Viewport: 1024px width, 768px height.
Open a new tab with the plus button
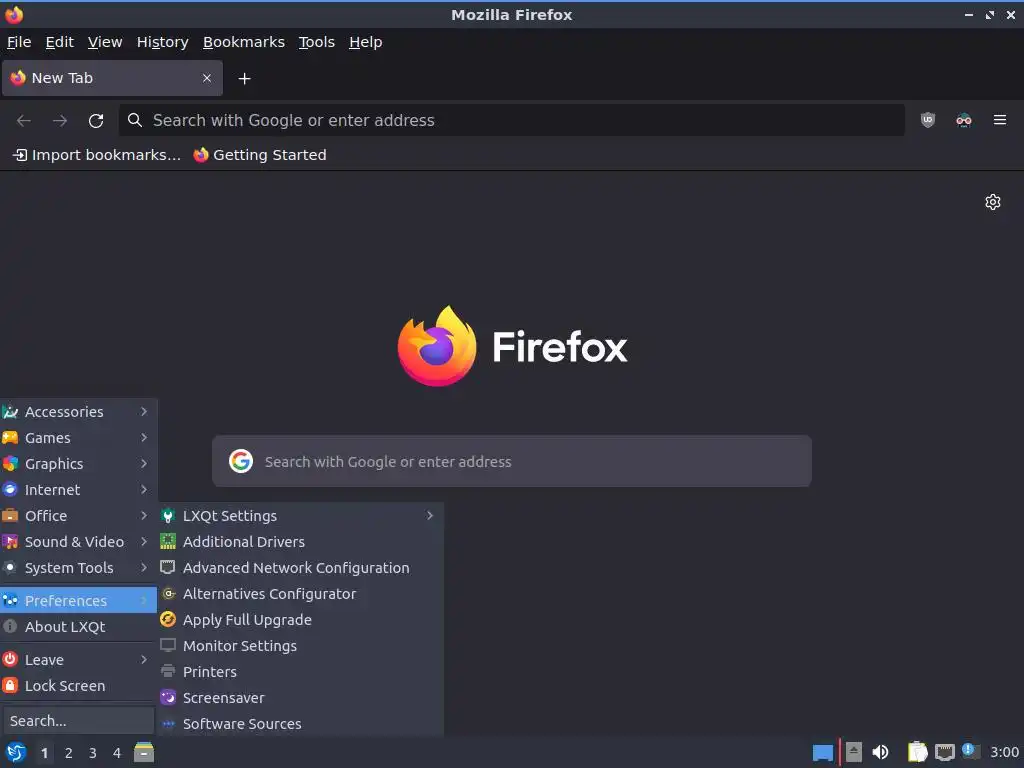(x=244, y=78)
